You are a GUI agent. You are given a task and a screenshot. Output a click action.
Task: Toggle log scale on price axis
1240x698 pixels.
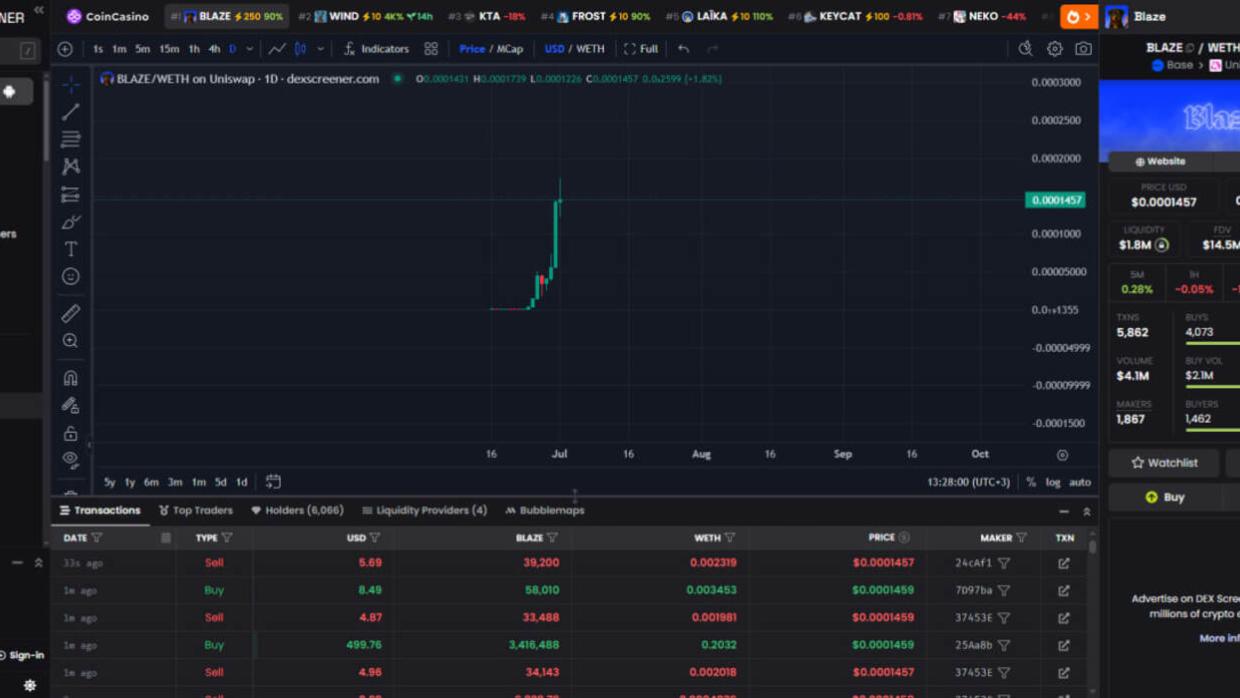[x=1053, y=482]
